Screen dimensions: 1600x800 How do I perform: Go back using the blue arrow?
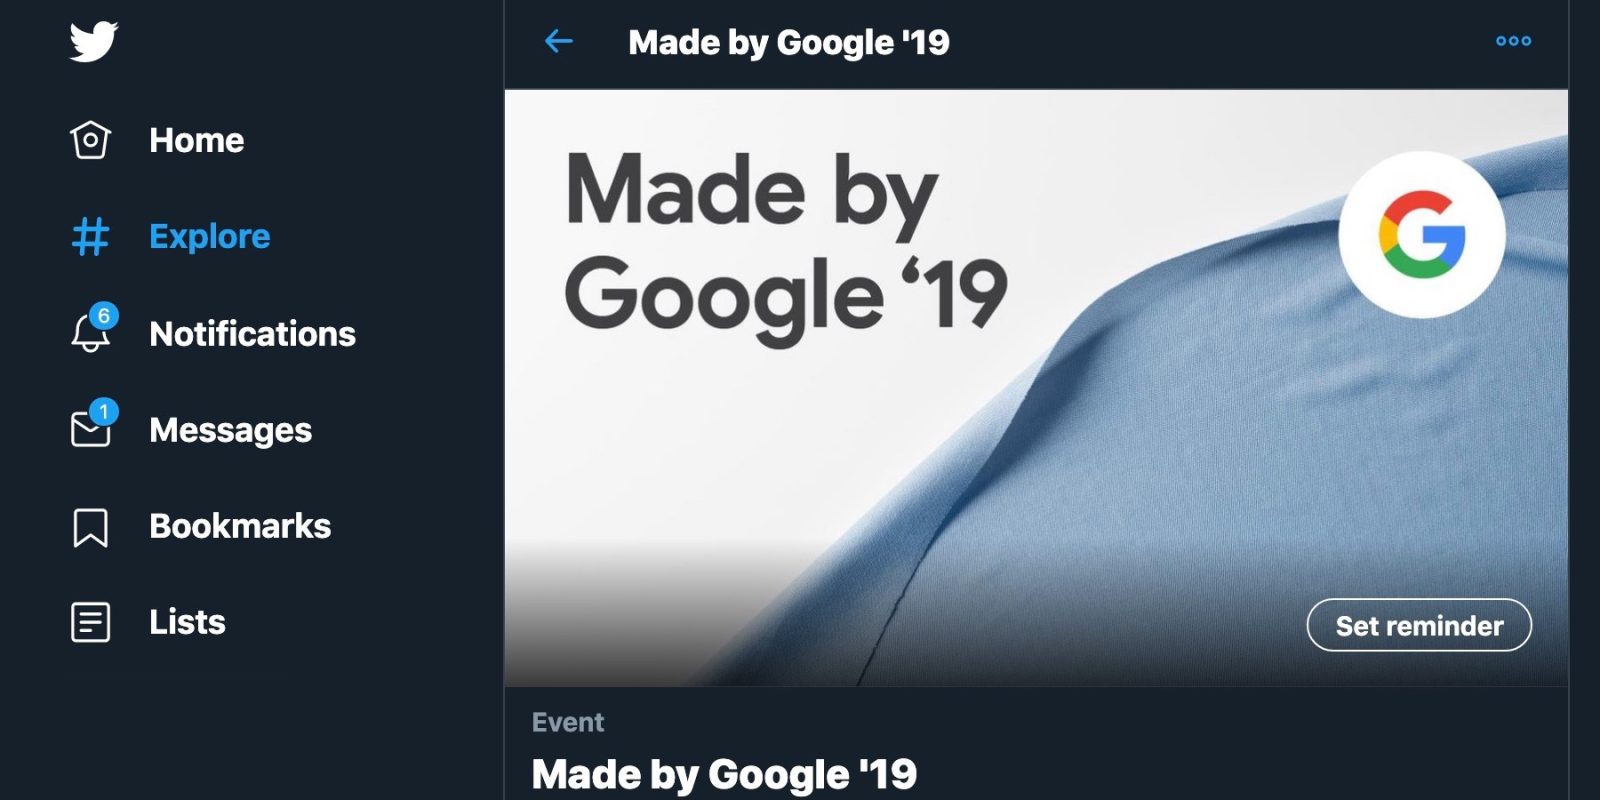pyautogui.click(x=558, y=41)
